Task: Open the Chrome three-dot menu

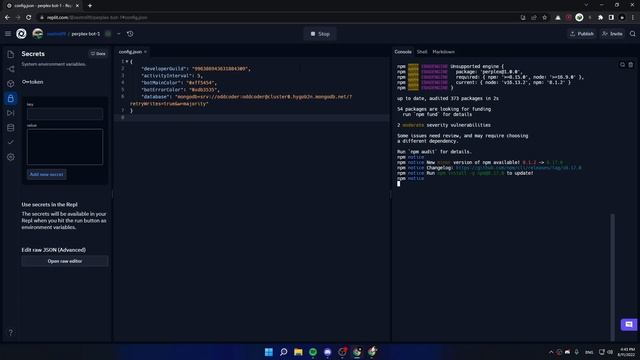Action: coord(633,18)
